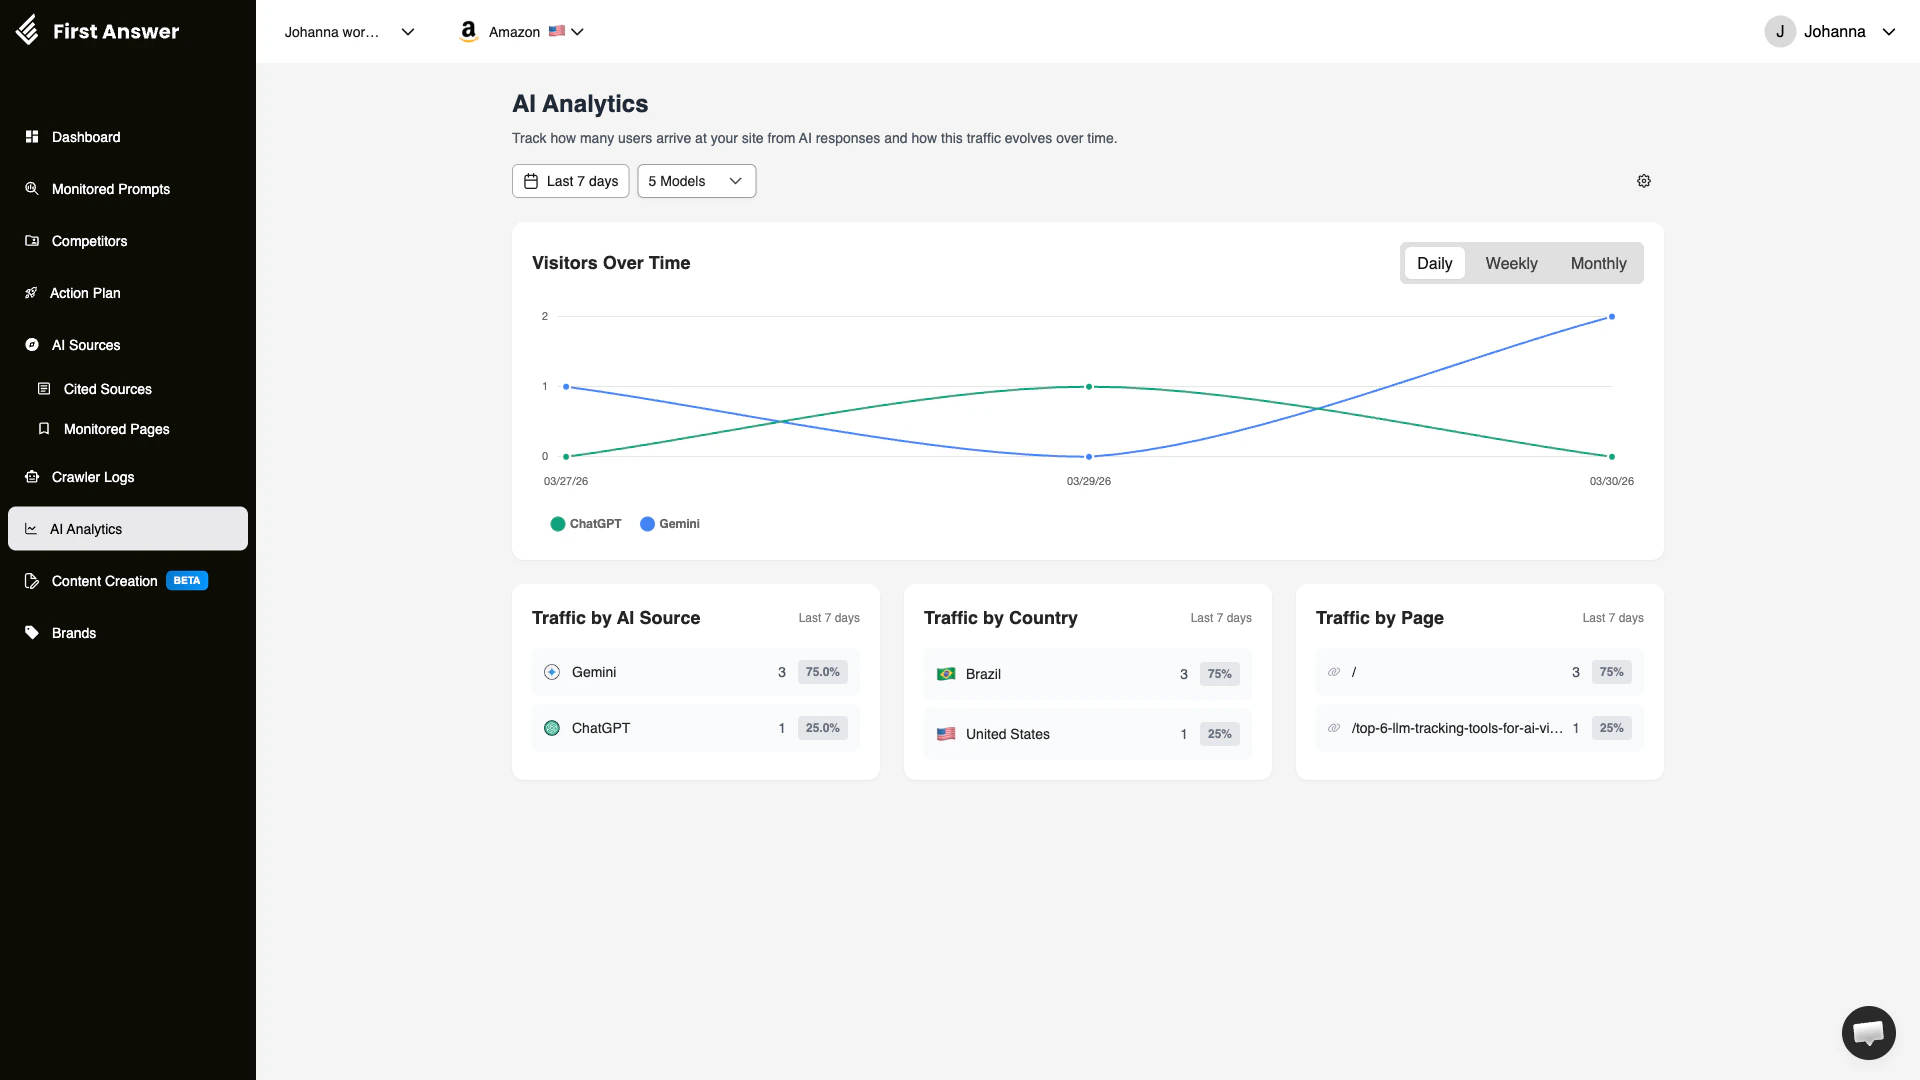Open the Dashboard from the sidebar
Image resolution: width=1920 pixels, height=1080 pixels.
(85, 137)
